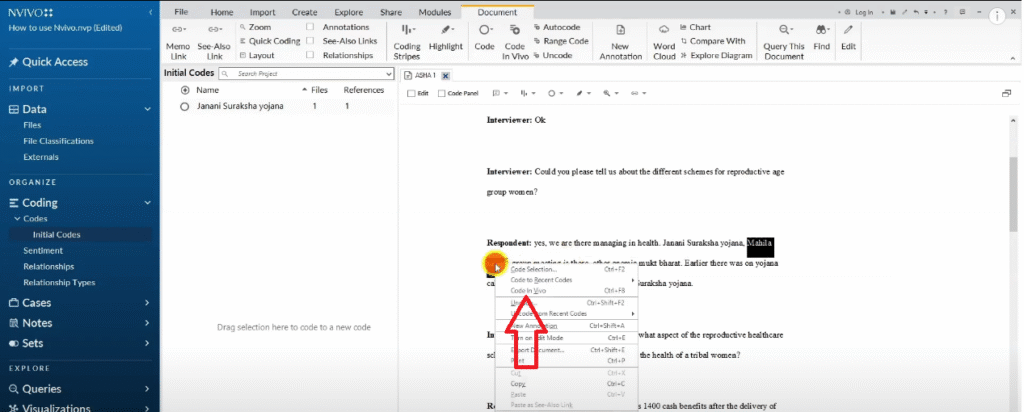The width and height of the screenshot is (1024, 412).
Task: Switch to the Modules ribbon tab
Action: click(x=435, y=12)
